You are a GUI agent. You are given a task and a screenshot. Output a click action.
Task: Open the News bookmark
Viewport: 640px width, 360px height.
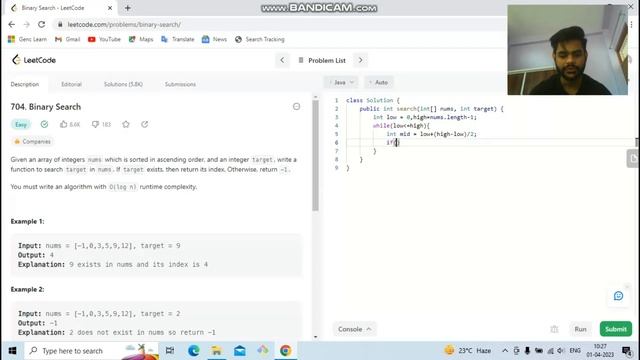pyautogui.click(x=215, y=39)
